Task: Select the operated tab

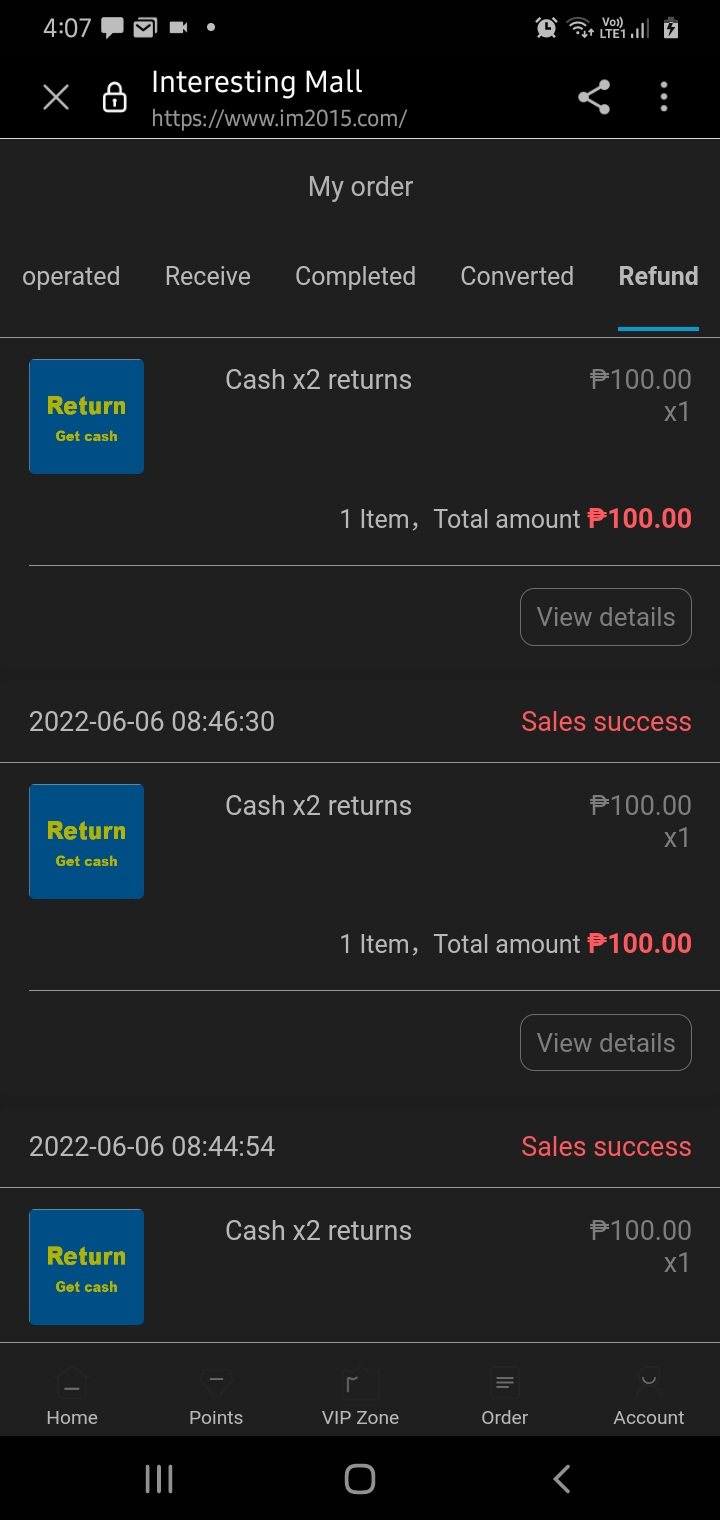Action: [x=71, y=276]
